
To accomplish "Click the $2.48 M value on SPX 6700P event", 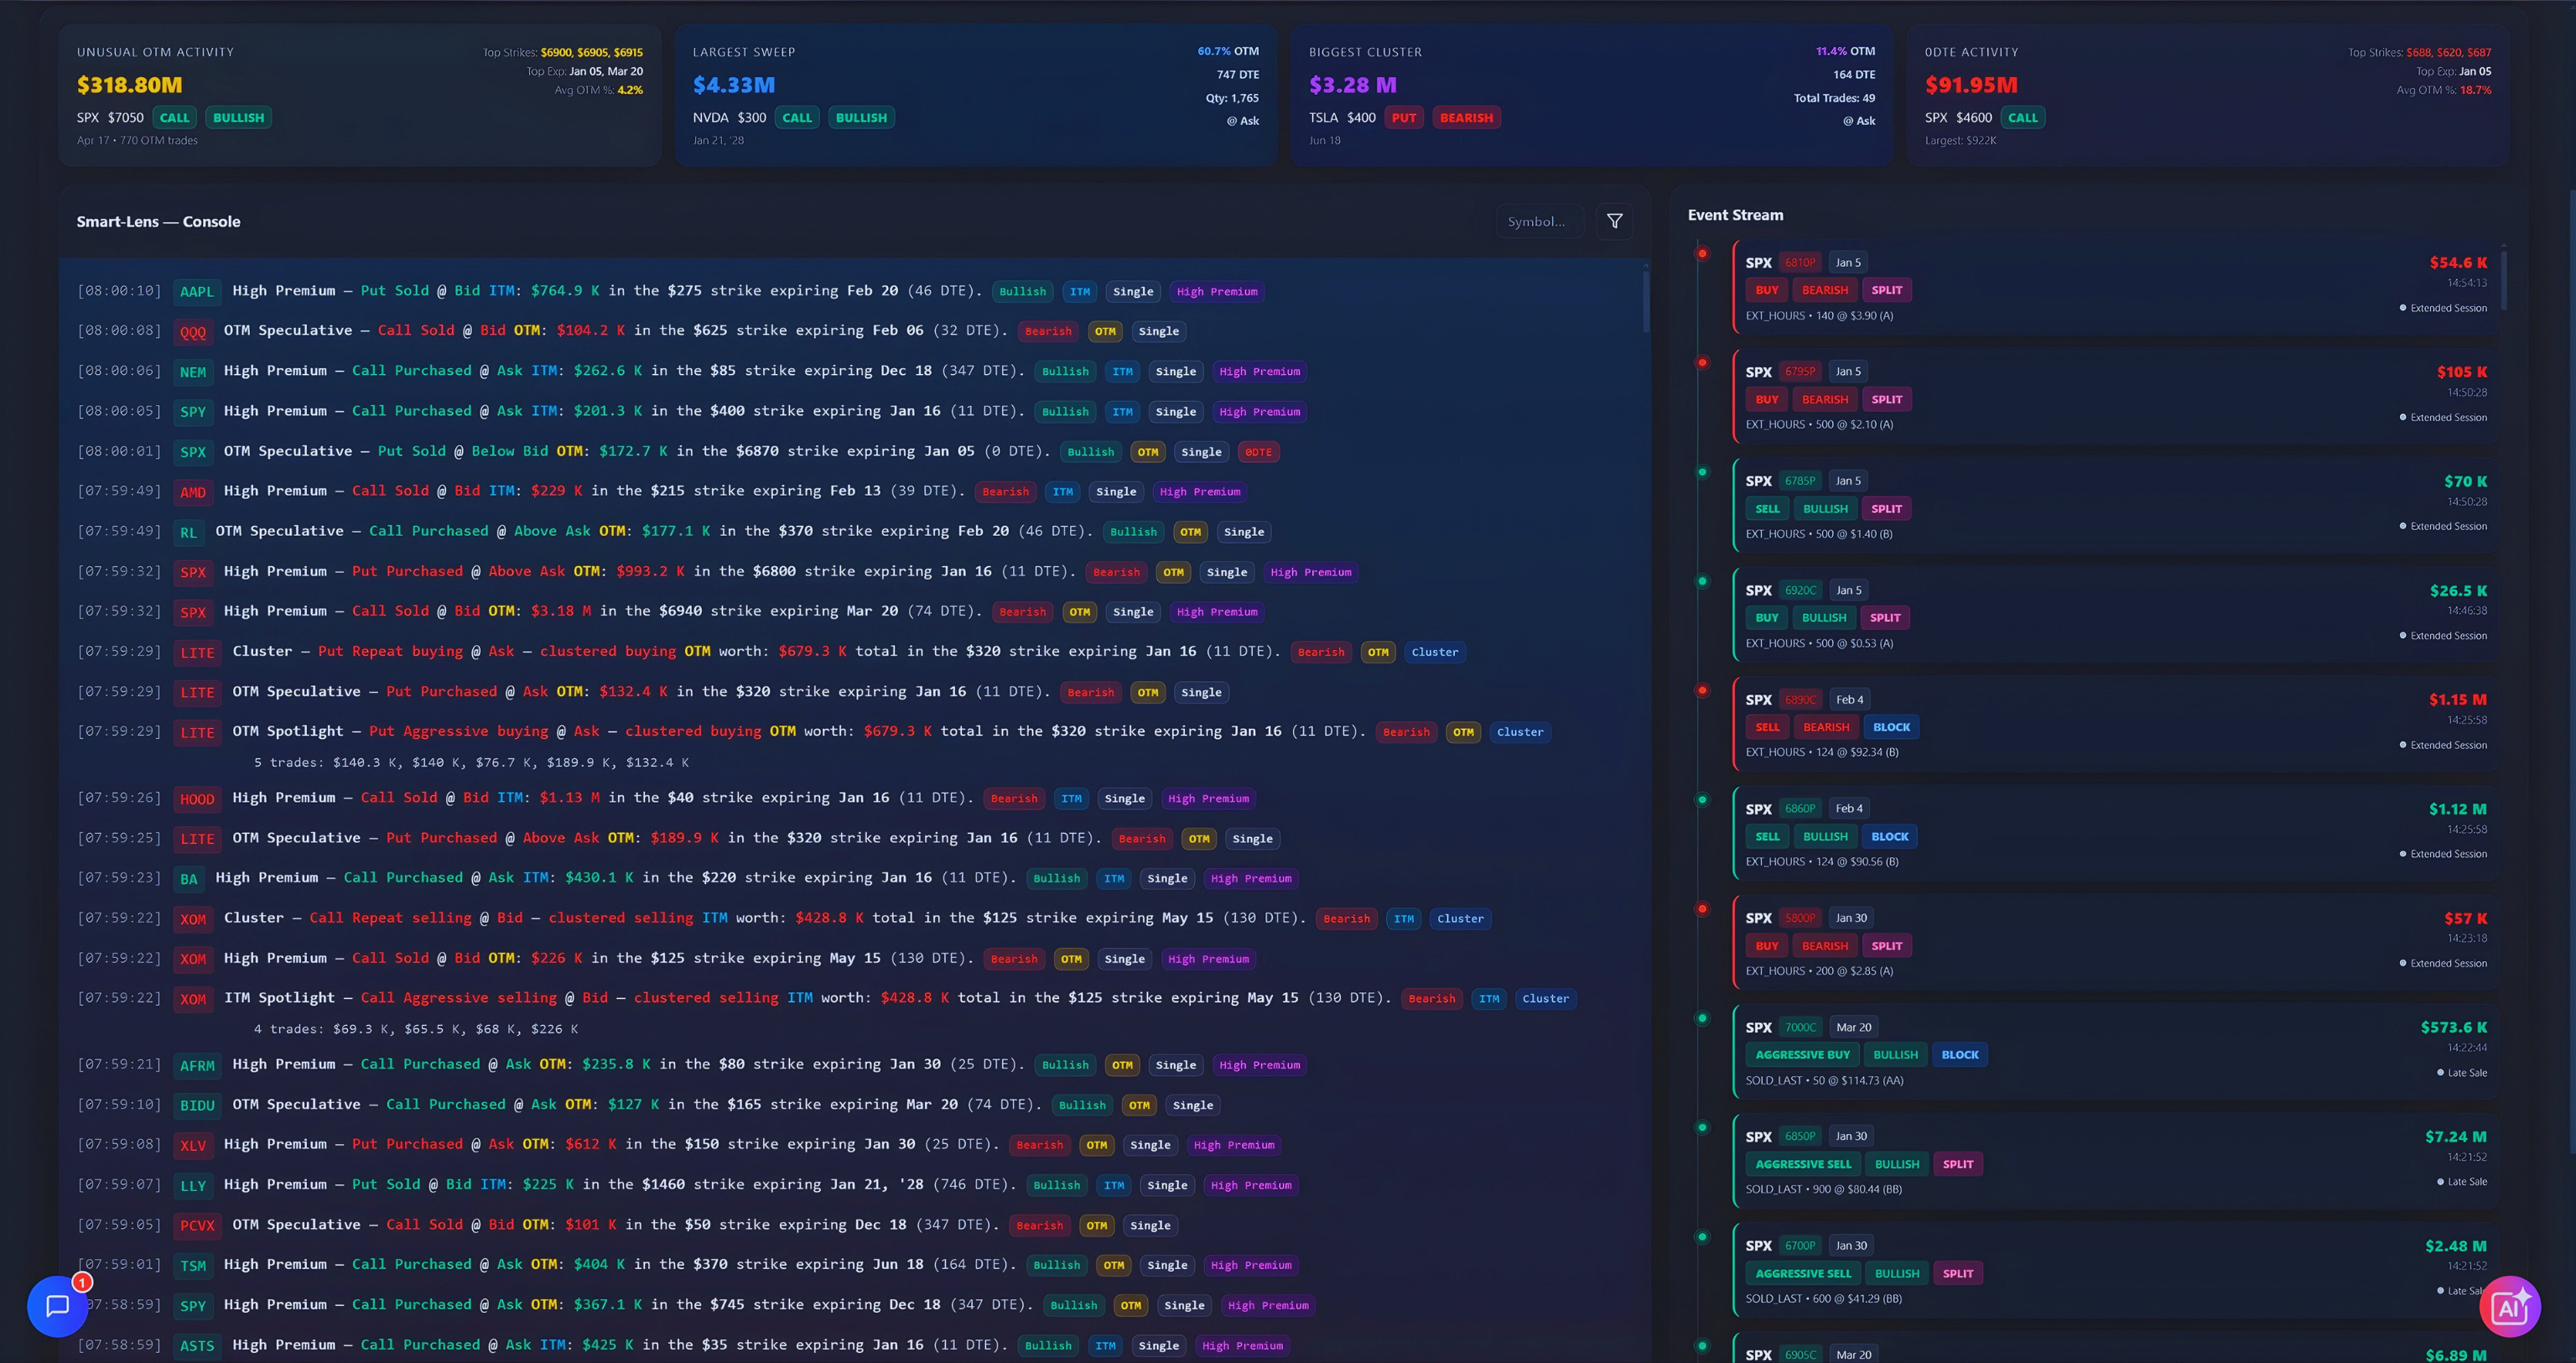I will [x=2455, y=1246].
